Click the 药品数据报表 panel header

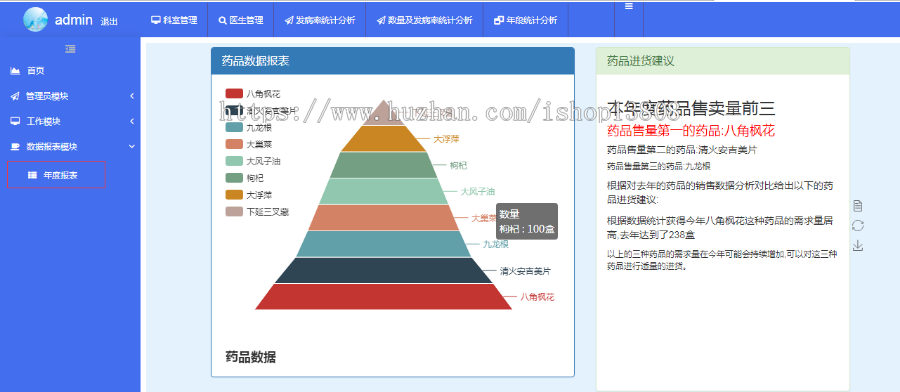(x=393, y=61)
